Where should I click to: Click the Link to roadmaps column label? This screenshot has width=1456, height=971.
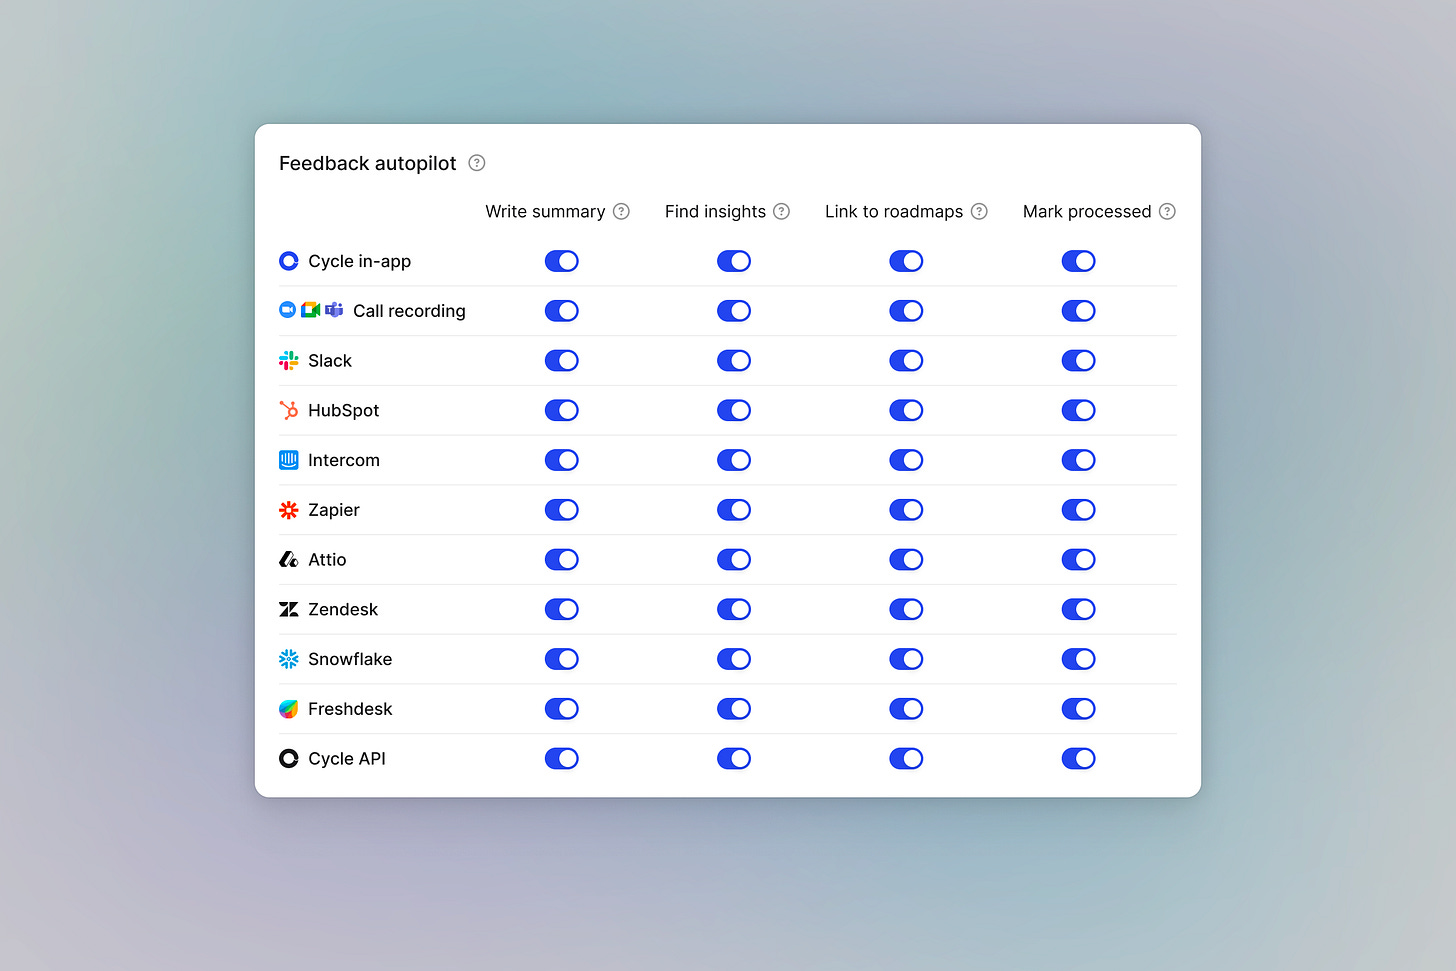894,212
